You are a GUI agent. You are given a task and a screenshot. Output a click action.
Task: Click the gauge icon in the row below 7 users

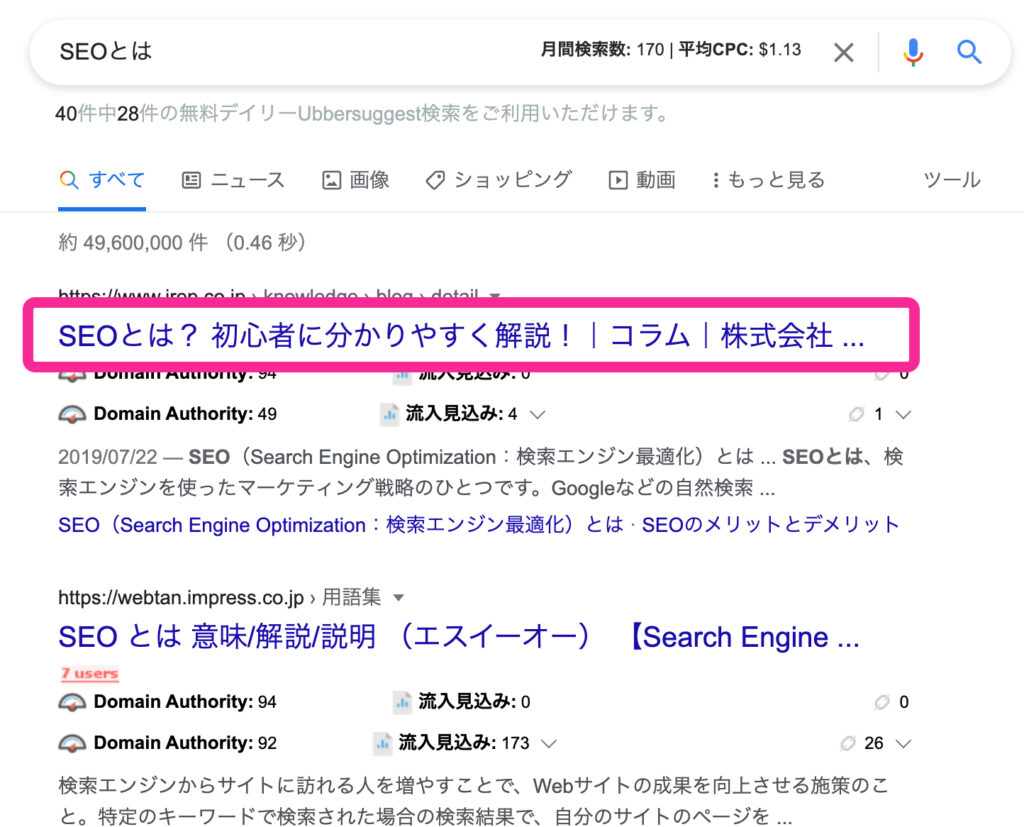click(72, 702)
